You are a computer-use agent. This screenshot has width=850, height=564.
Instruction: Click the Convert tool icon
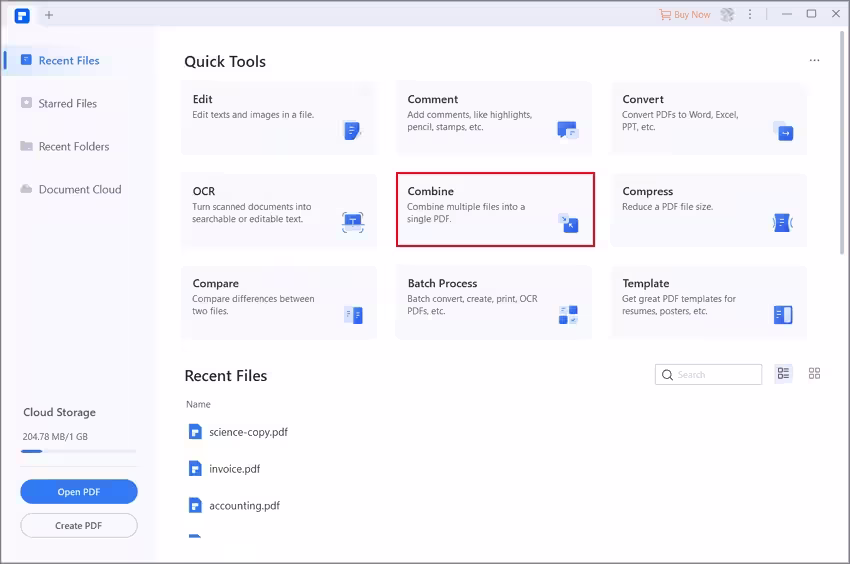(782, 130)
